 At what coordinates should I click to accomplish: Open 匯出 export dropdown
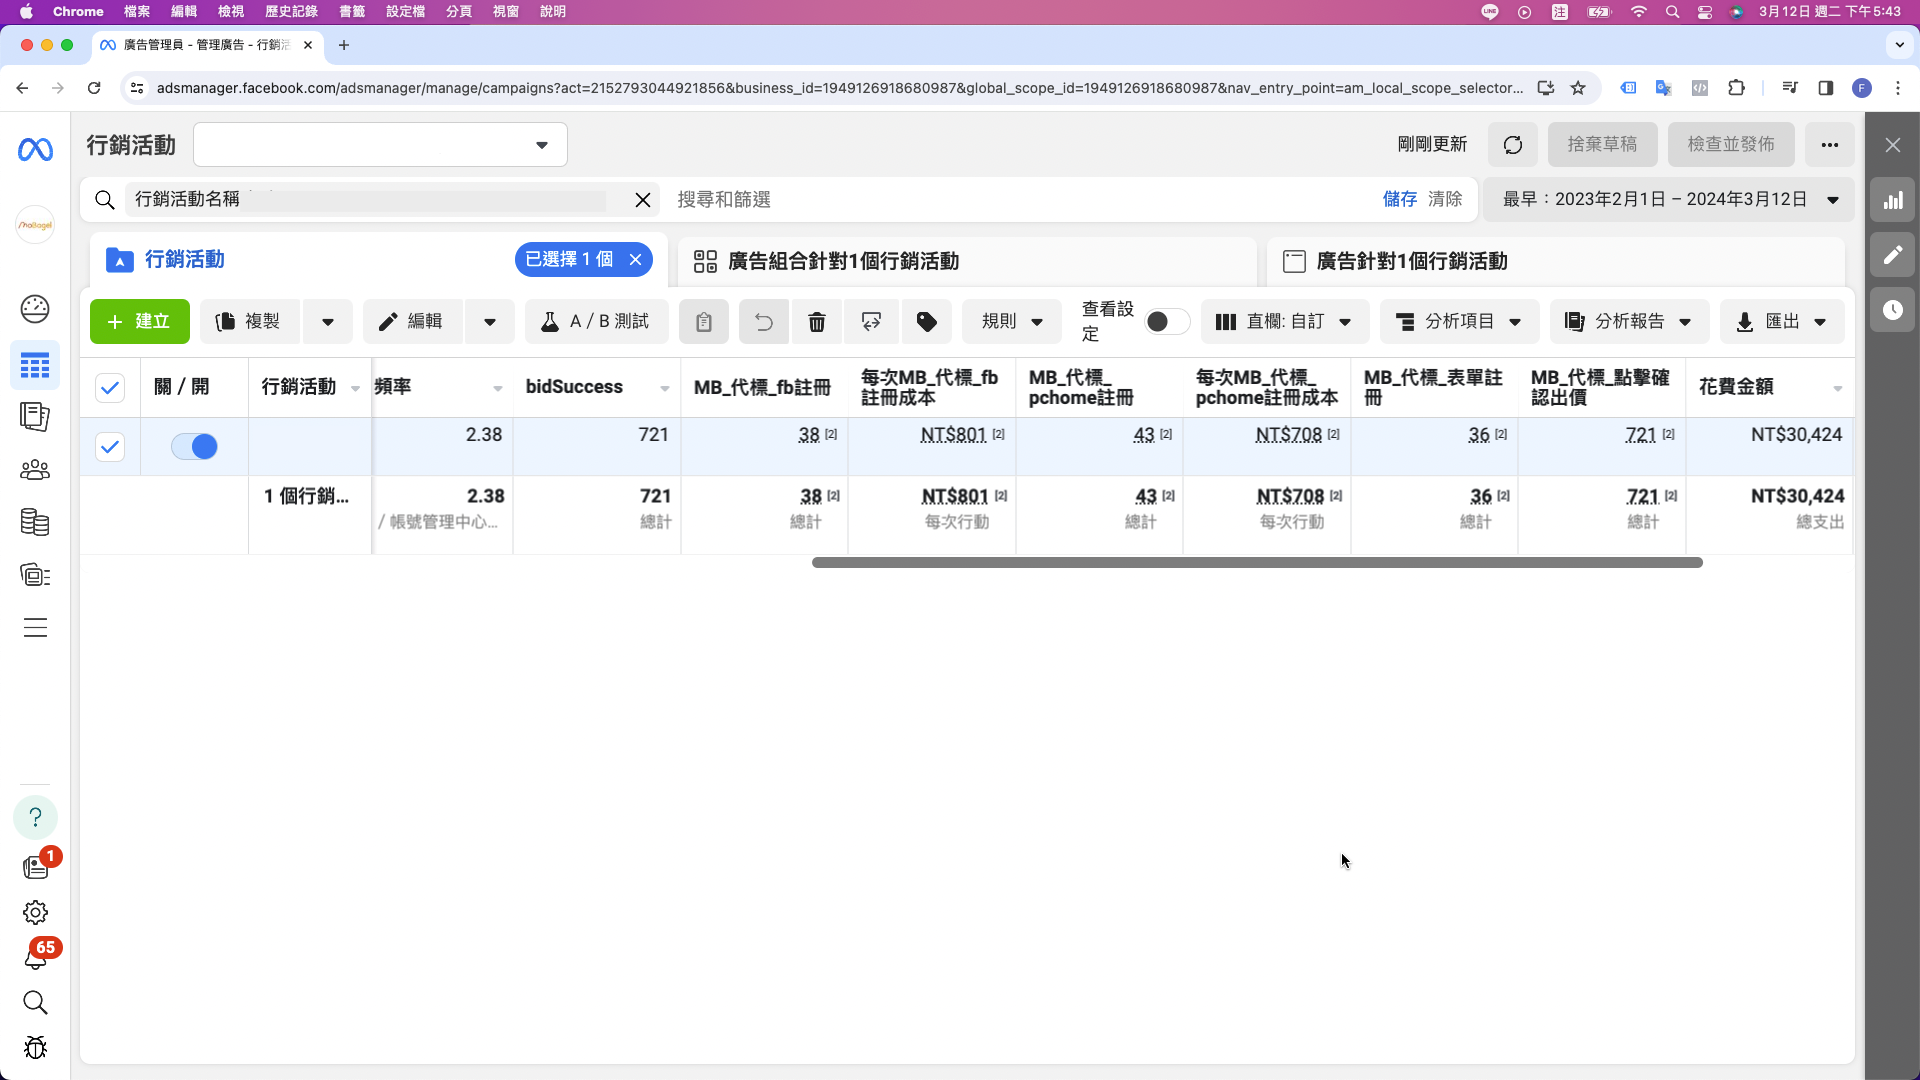coord(1782,322)
